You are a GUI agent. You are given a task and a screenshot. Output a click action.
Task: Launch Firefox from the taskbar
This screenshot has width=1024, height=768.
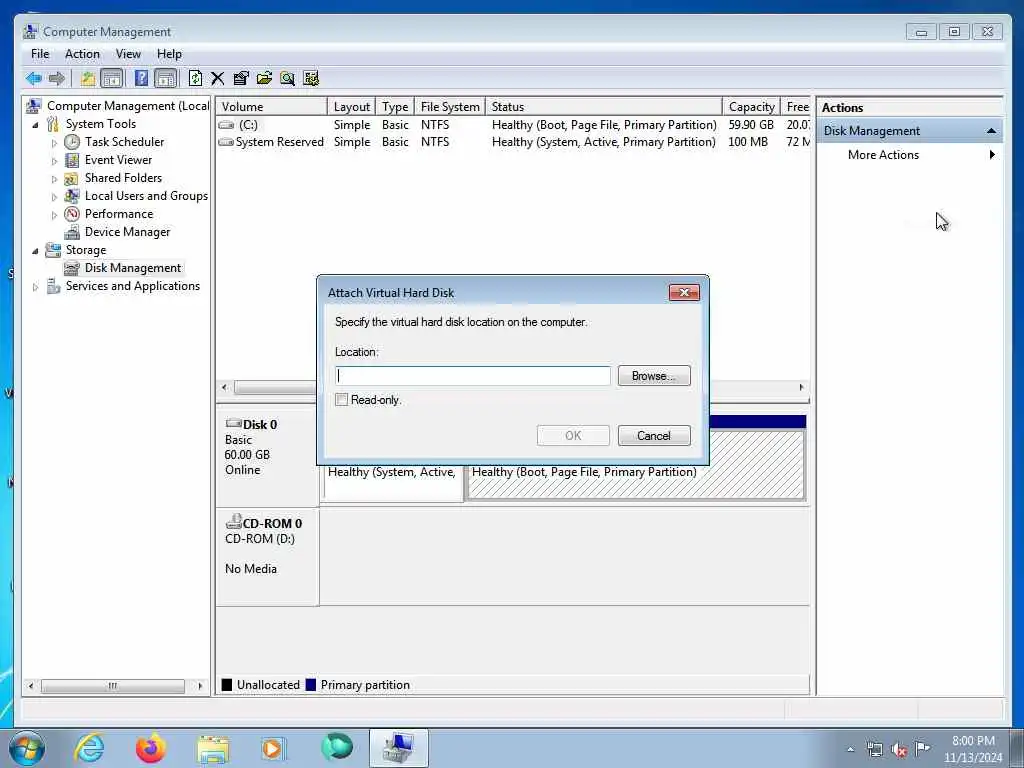(150, 748)
